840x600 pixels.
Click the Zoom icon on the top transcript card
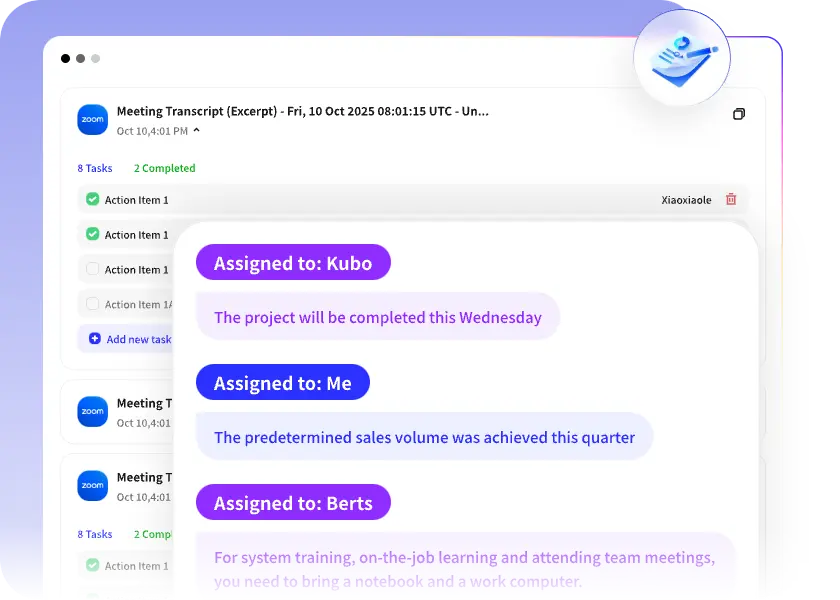92,119
